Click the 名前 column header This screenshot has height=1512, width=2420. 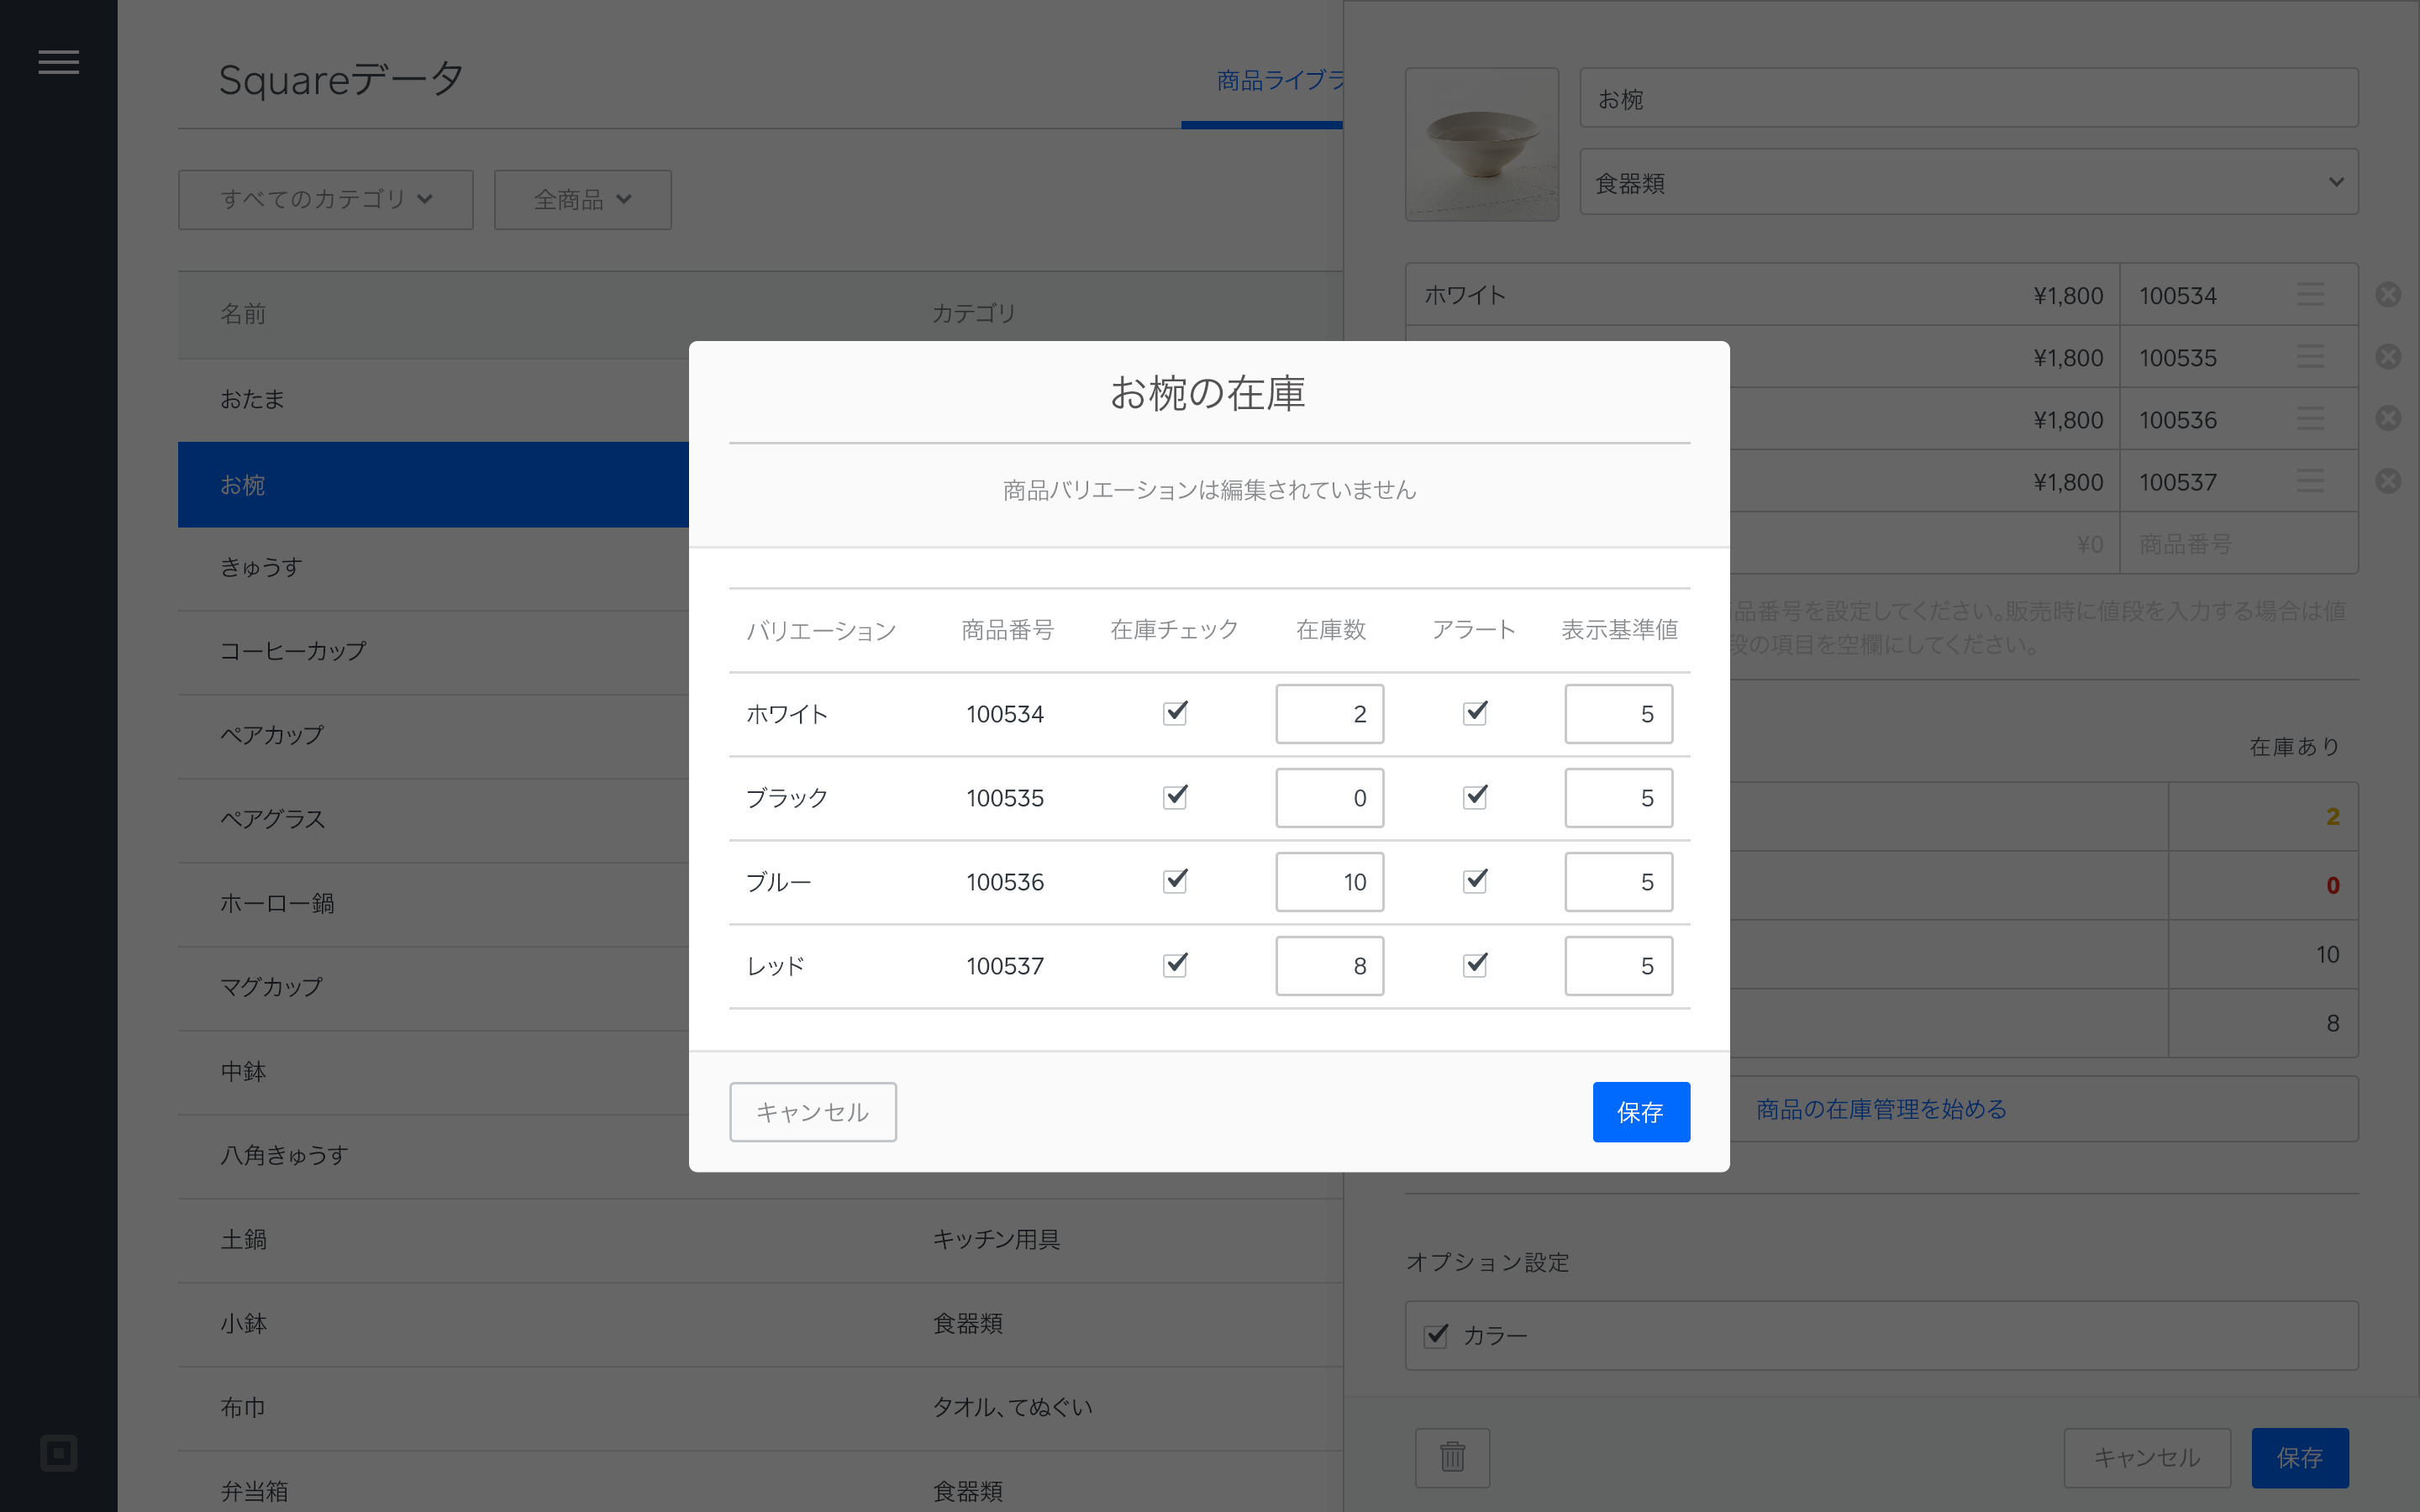[x=243, y=314]
